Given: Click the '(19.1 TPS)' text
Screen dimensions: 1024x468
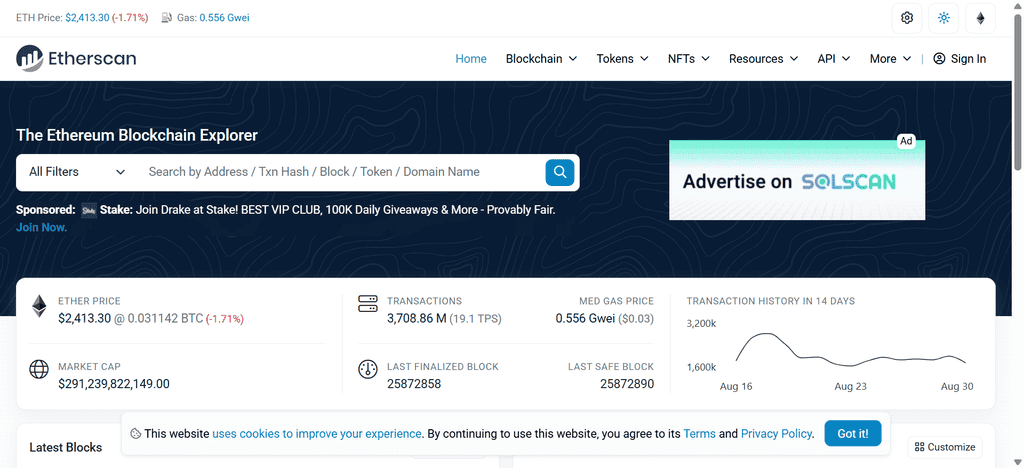Looking at the screenshot, I should coord(475,319).
